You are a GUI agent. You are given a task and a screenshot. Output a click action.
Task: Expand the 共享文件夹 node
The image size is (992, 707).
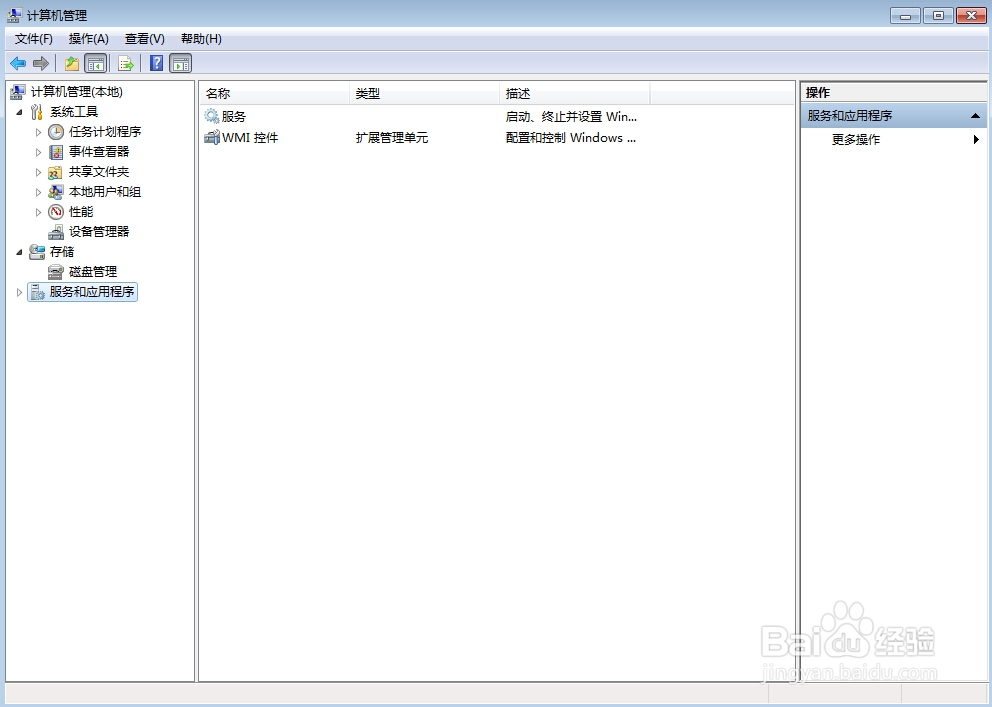pyautogui.click(x=38, y=173)
